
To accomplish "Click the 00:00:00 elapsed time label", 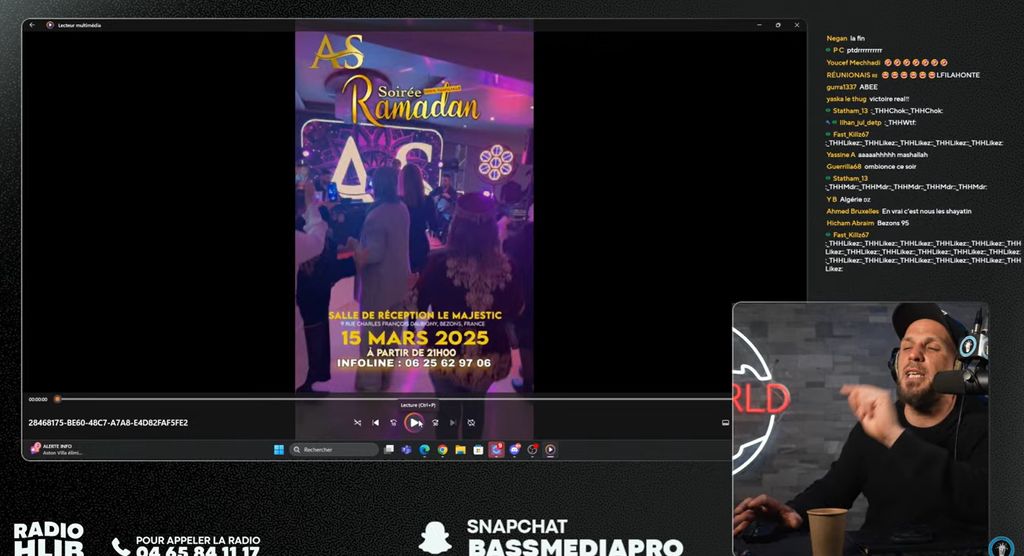I will [x=38, y=399].
